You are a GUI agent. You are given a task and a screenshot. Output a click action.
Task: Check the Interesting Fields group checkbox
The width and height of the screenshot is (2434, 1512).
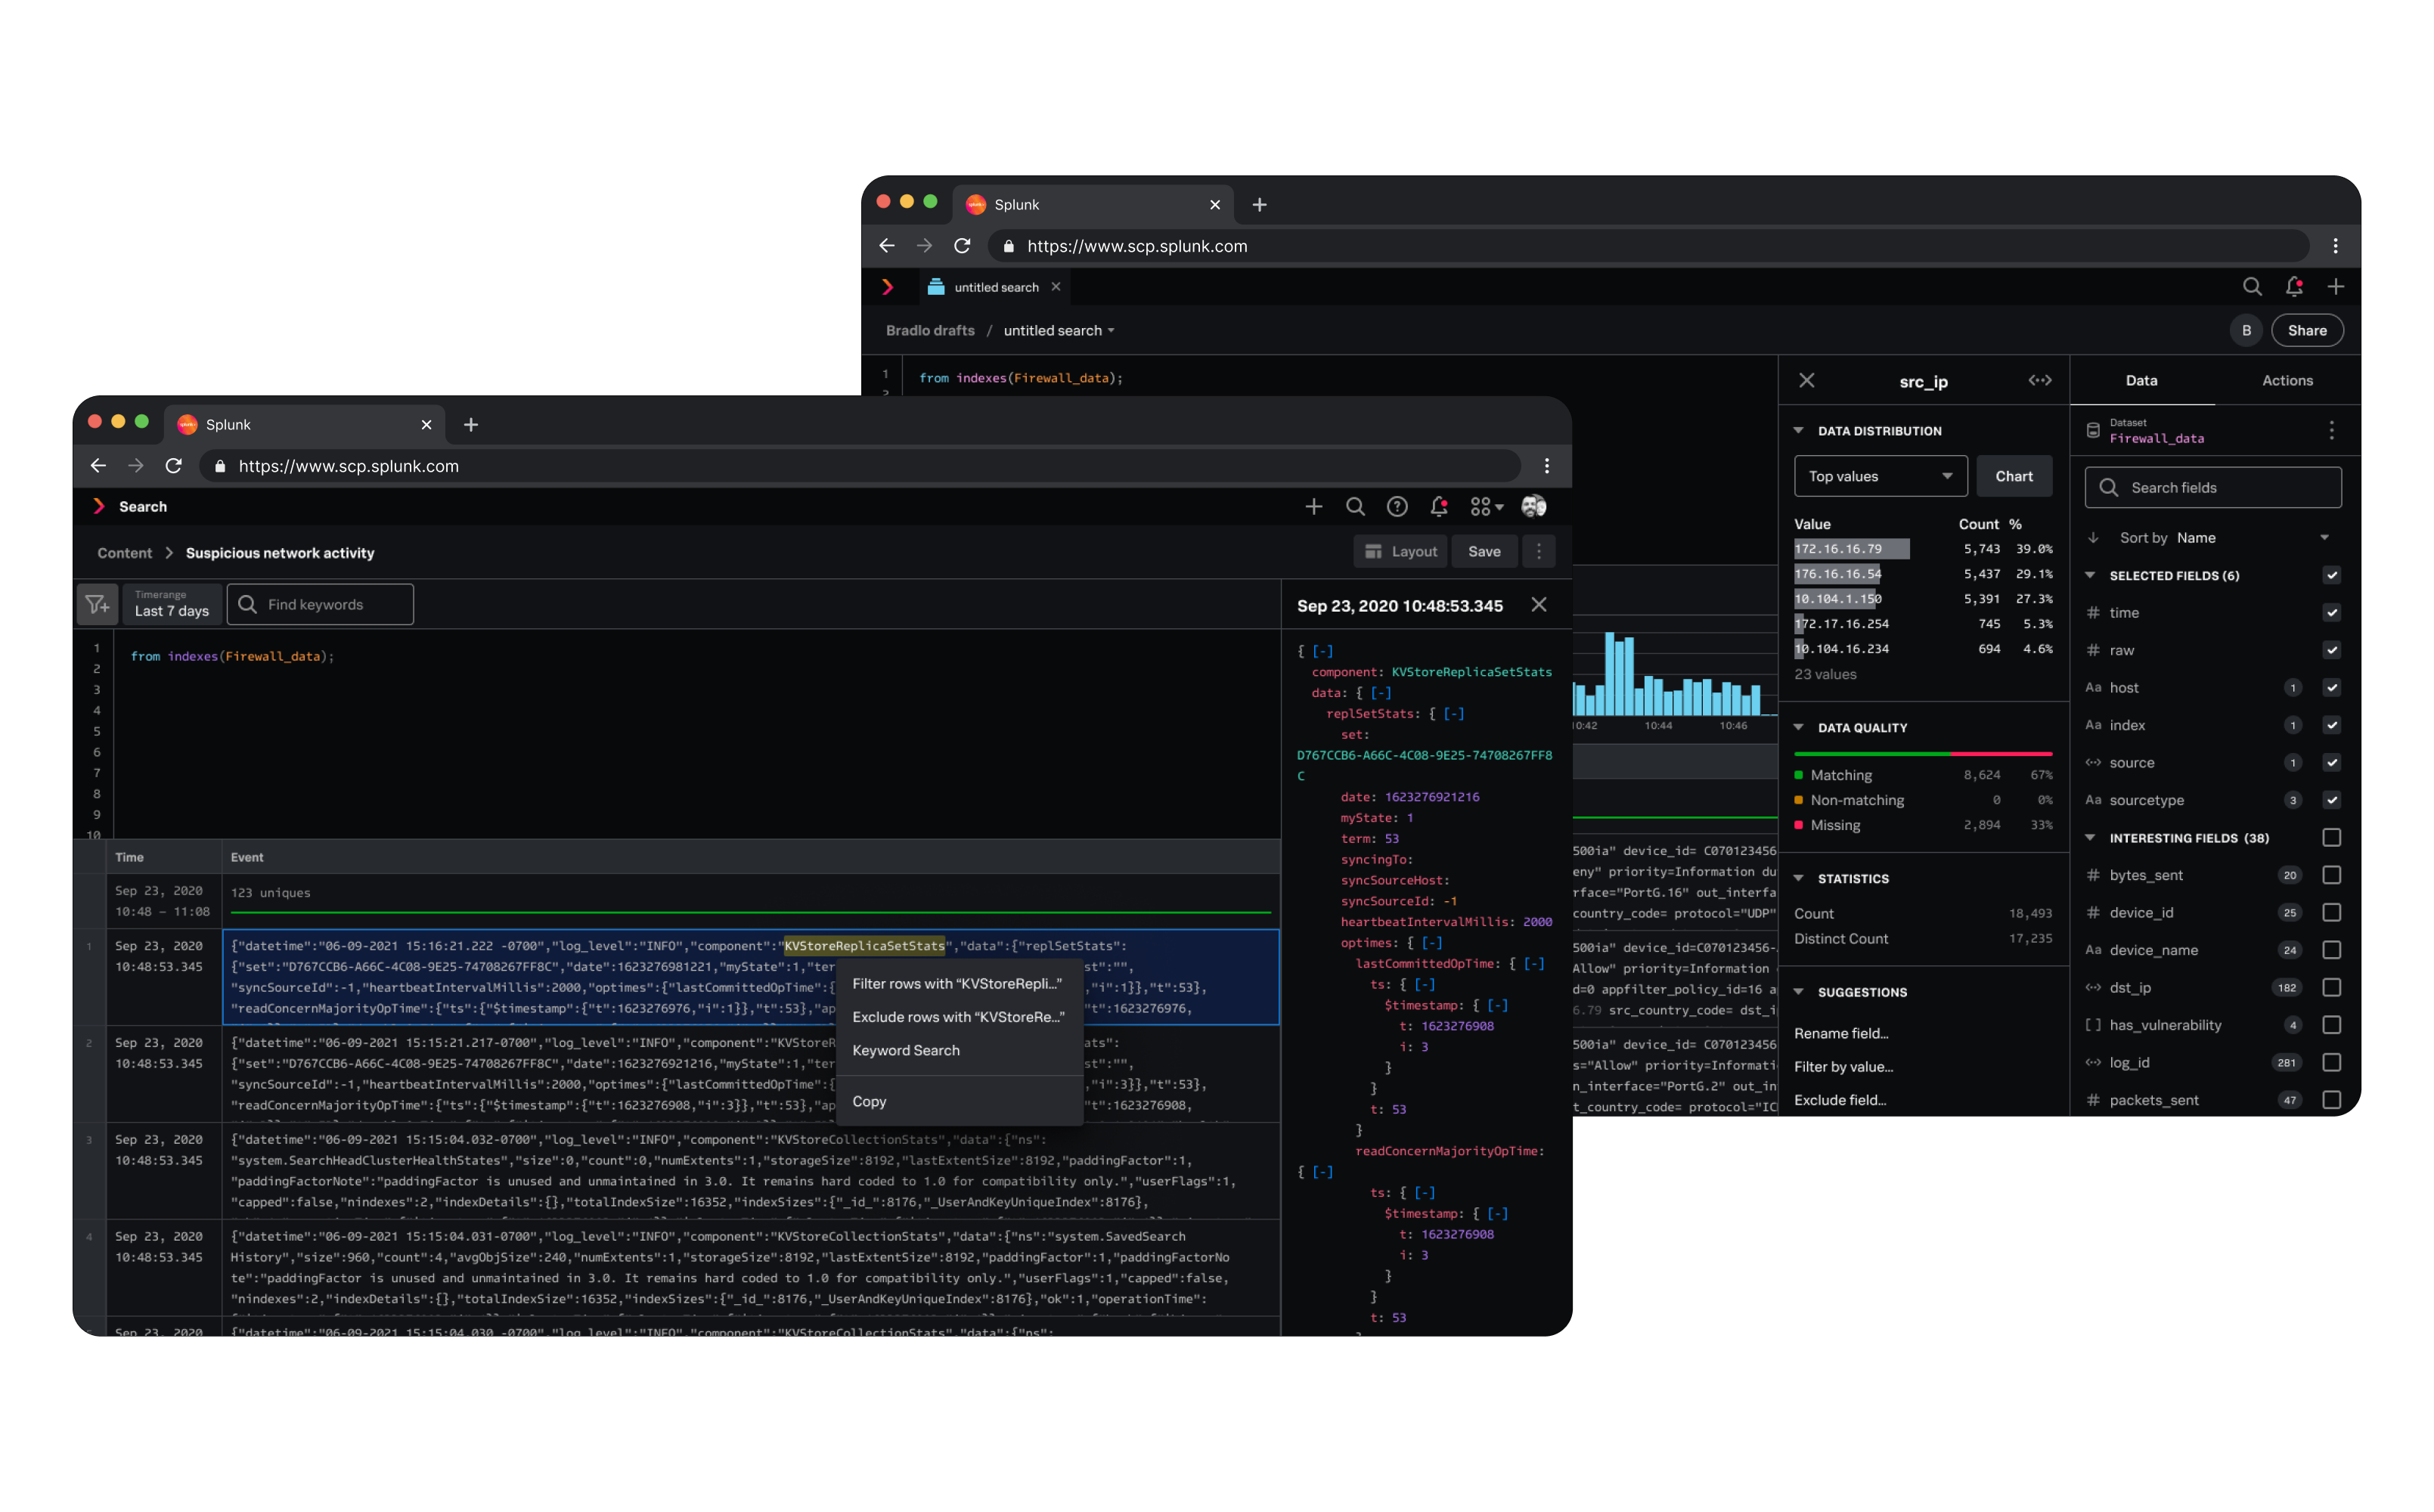pos(2332,838)
